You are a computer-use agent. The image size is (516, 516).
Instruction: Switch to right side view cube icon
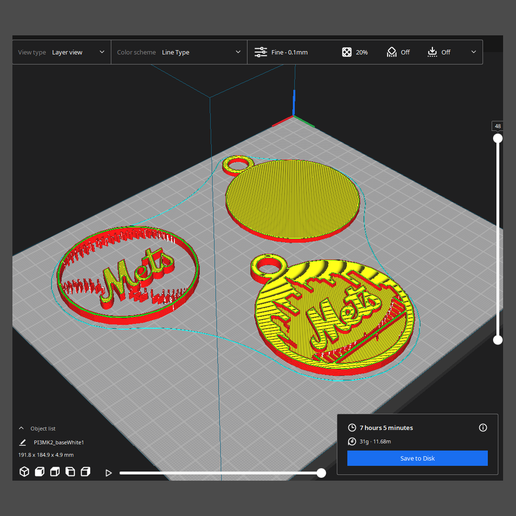[86, 472]
